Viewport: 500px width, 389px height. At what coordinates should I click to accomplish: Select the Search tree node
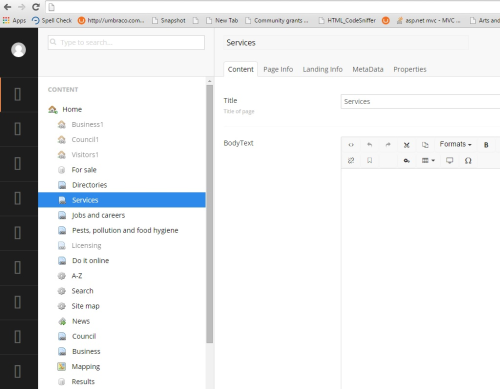point(82,291)
